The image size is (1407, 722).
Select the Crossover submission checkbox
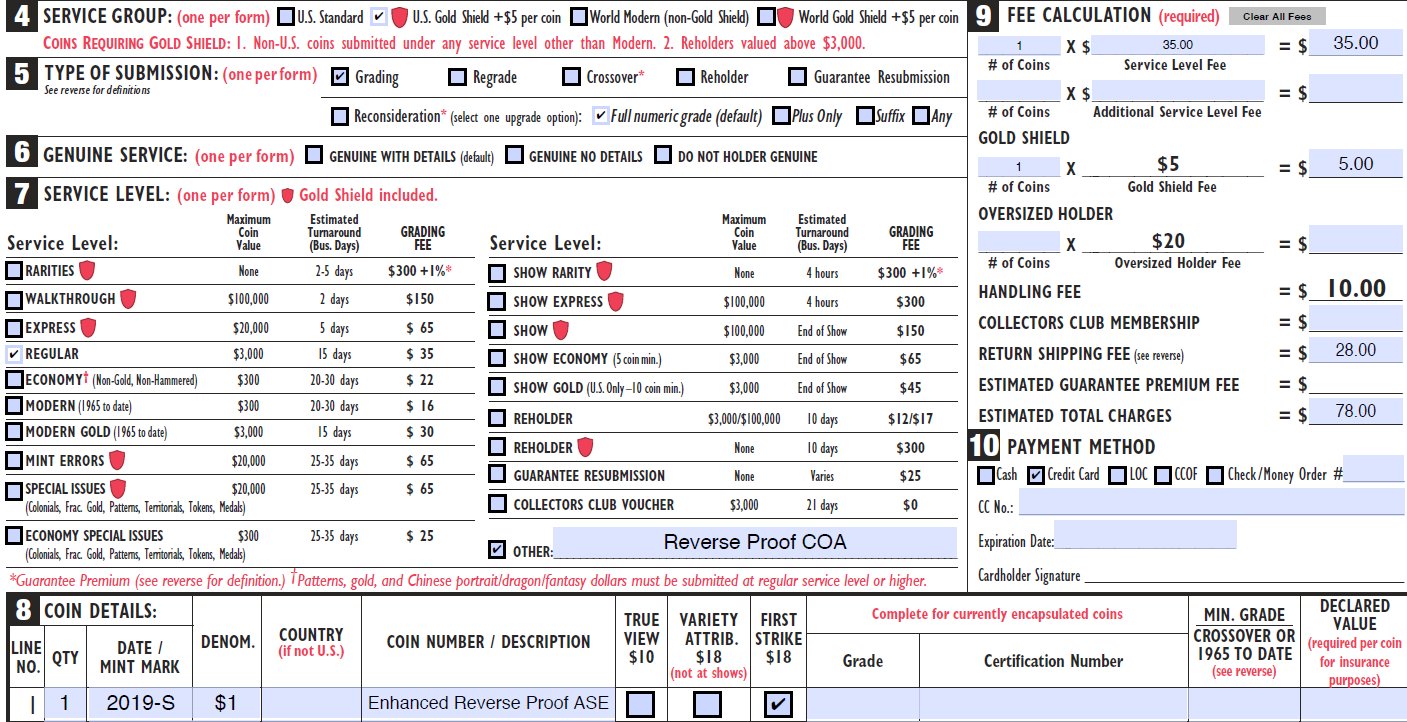pyautogui.click(x=571, y=77)
